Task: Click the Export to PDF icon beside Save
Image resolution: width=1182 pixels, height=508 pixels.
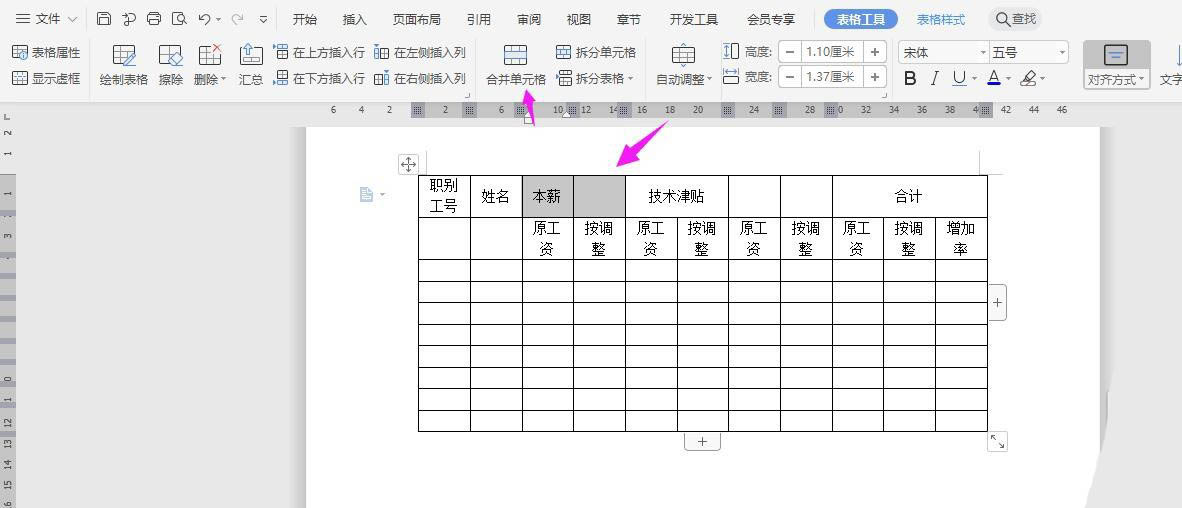Action: (x=129, y=19)
